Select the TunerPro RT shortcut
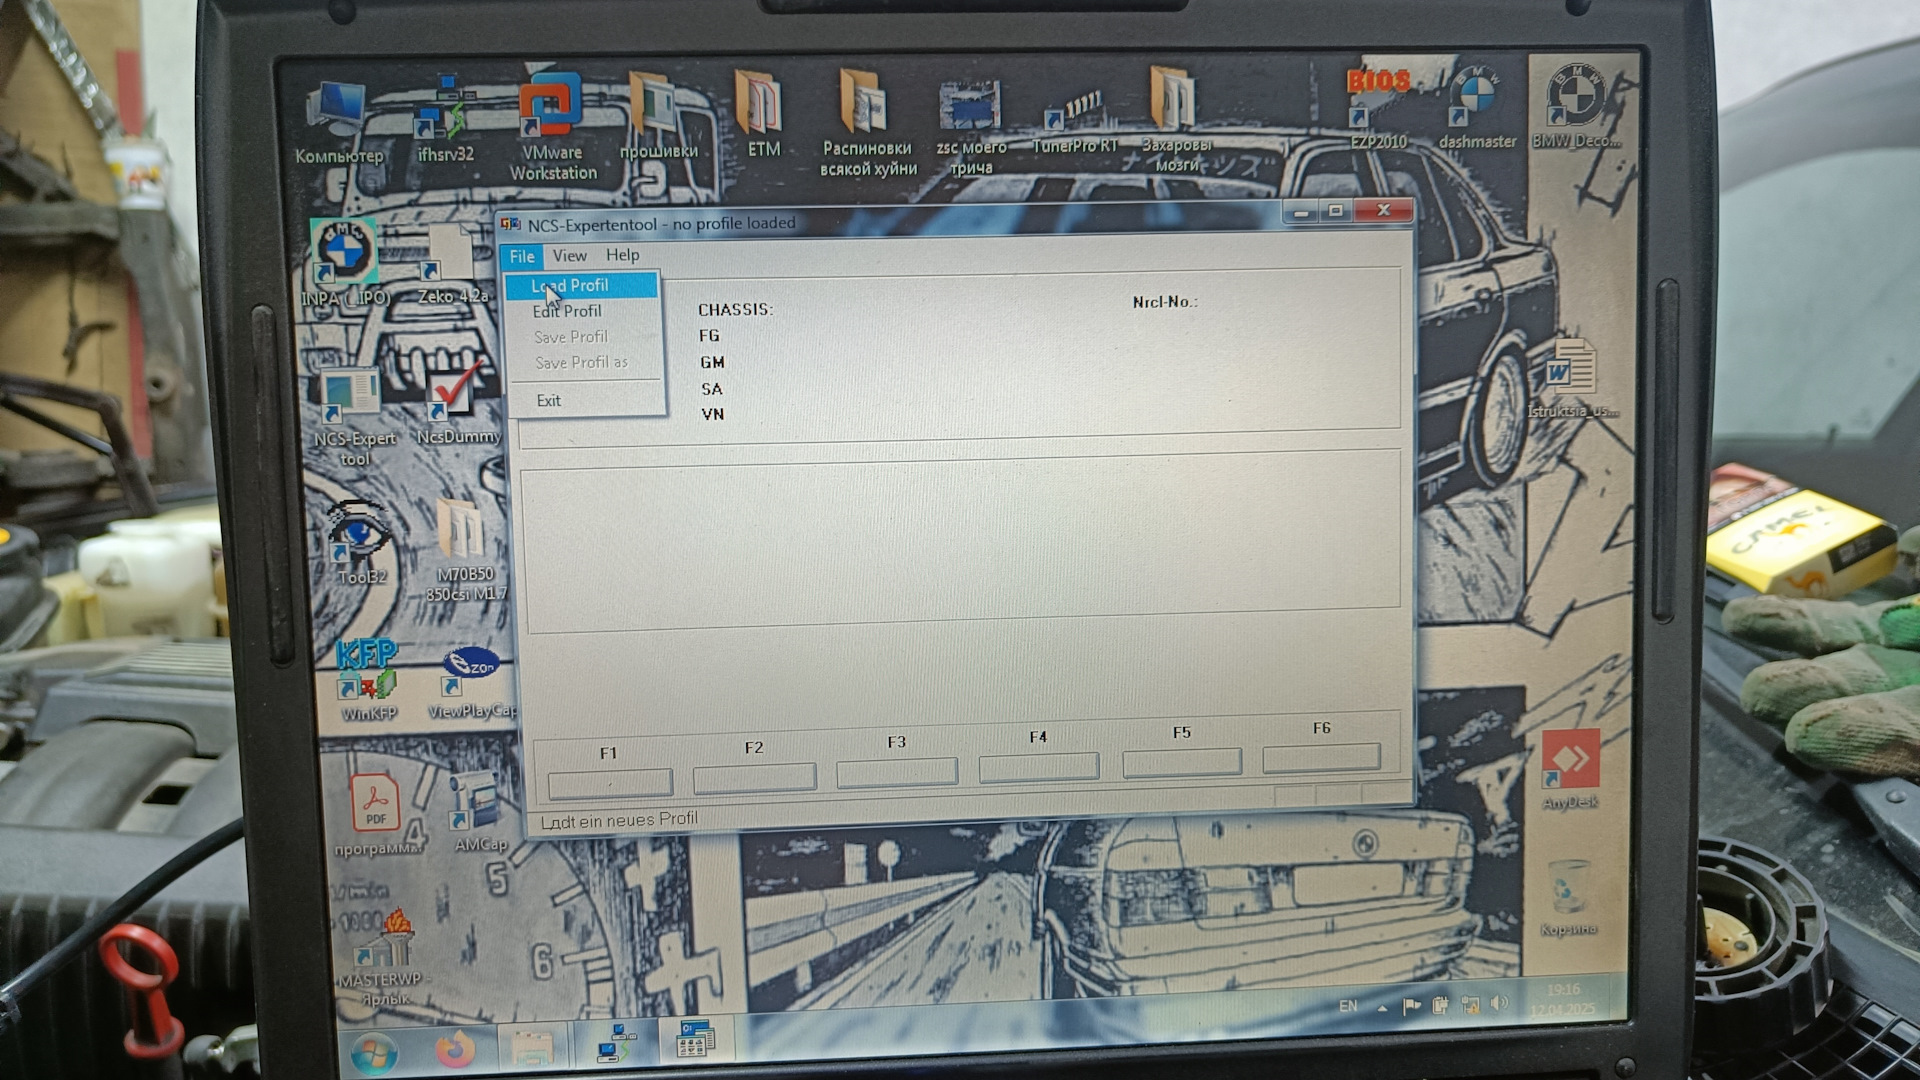The width and height of the screenshot is (1920, 1080). 1074,122
